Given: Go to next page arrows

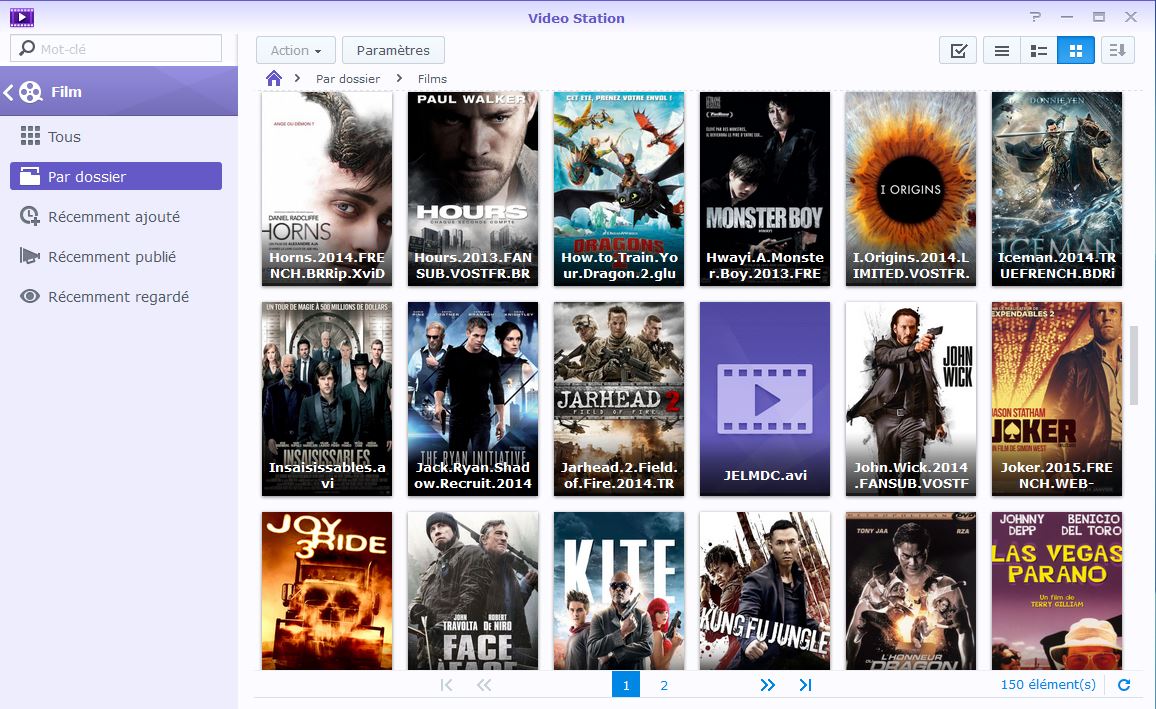Looking at the screenshot, I should point(767,685).
